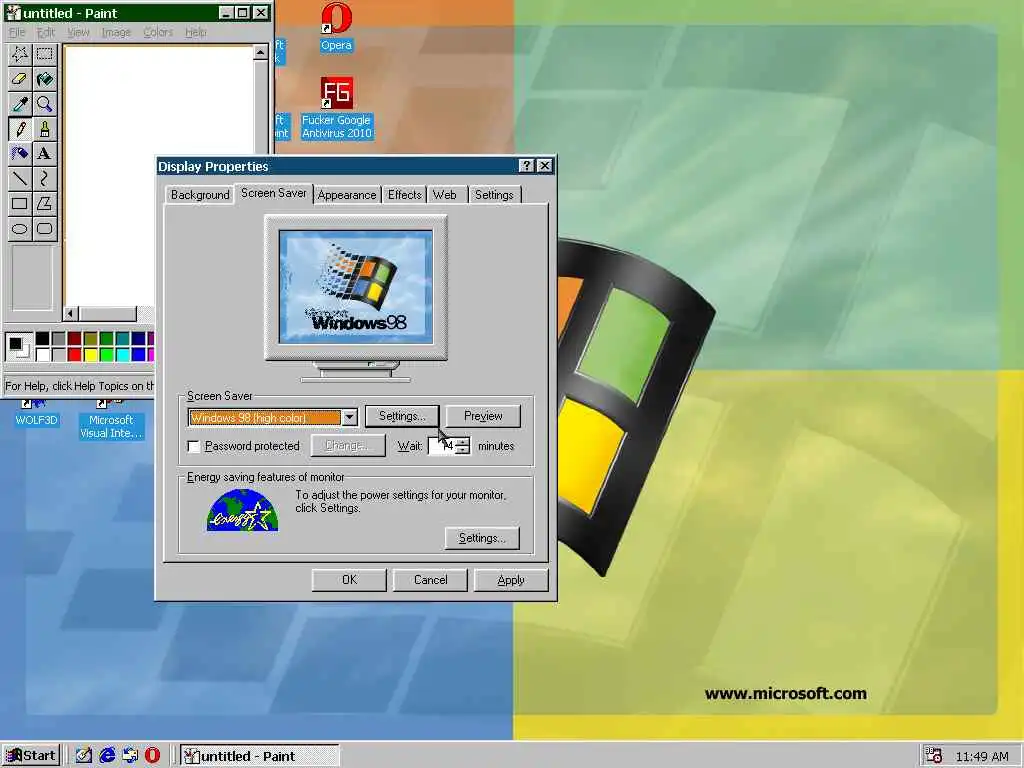Open the energy saving Settings... button
This screenshot has width=1024, height=768.
pos(482,538)
